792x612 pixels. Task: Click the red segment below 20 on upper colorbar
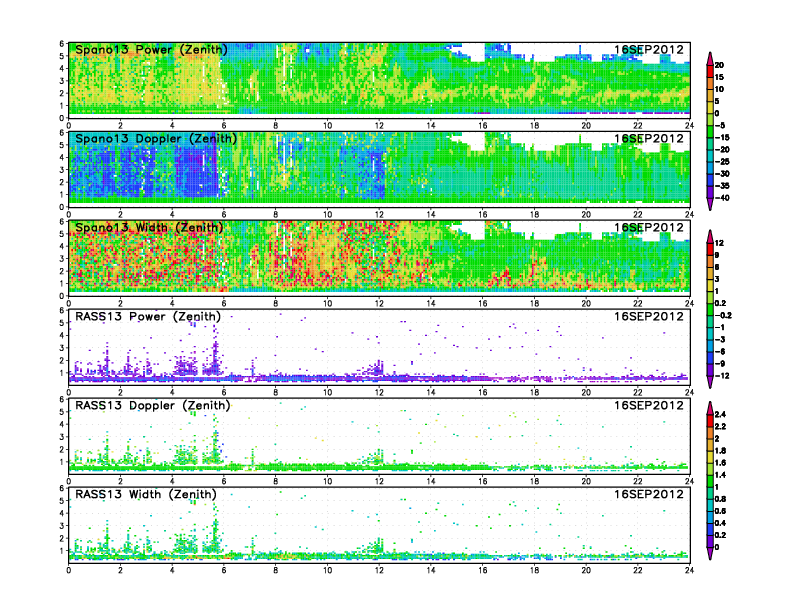710,71
